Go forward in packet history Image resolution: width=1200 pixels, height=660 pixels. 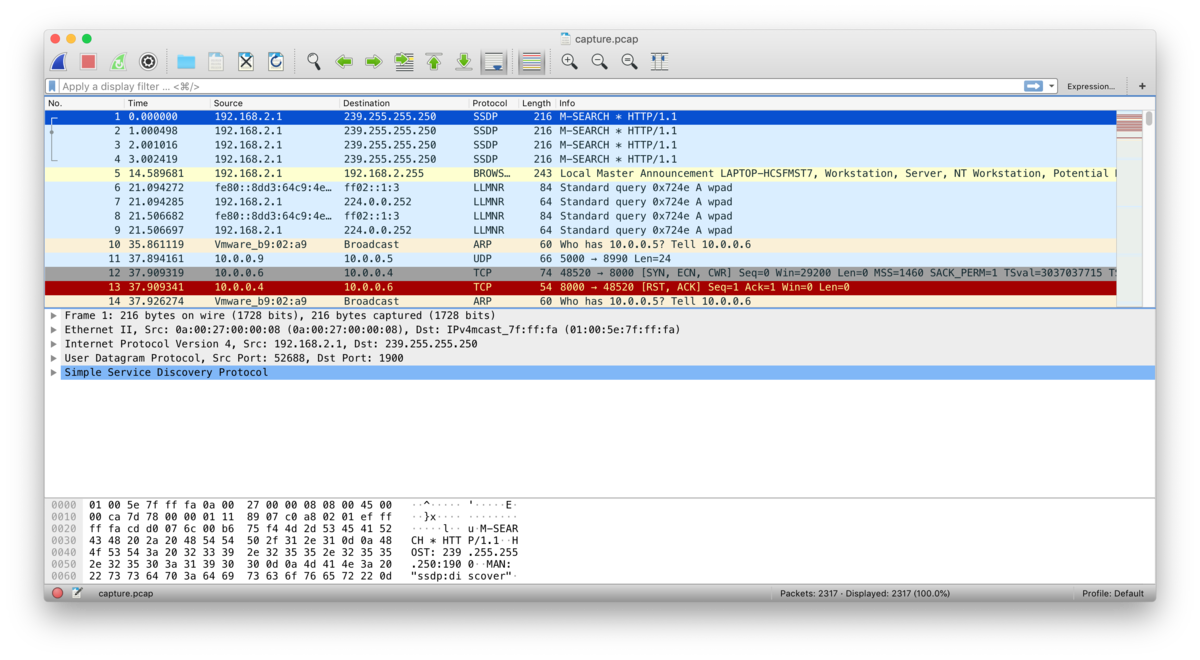[x=374, y=62]
